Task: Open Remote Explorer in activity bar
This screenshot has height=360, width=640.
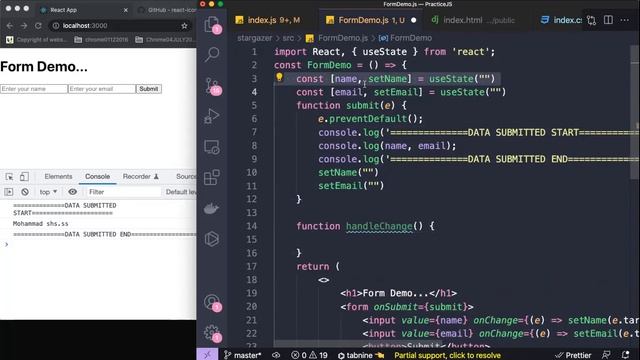Action: click(x=212, y=147)
